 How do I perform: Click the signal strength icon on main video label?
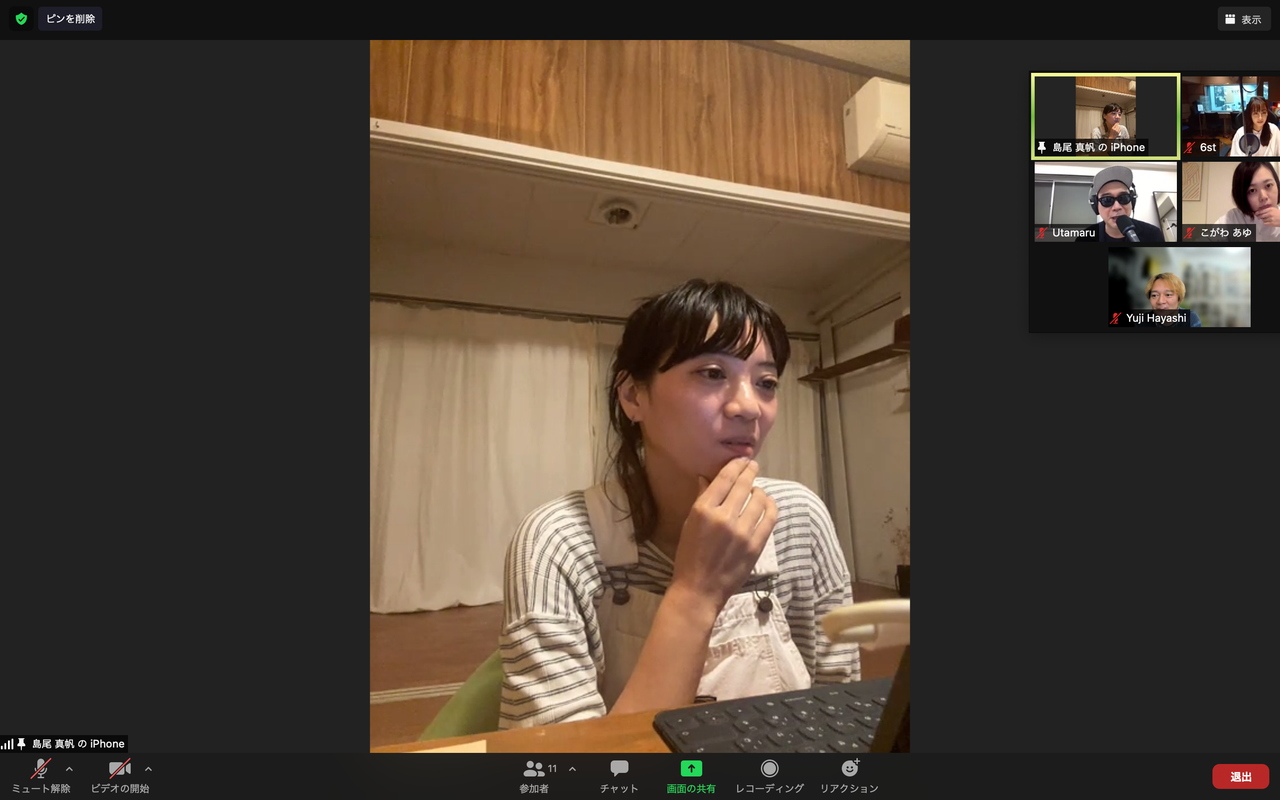pos(7,744)
